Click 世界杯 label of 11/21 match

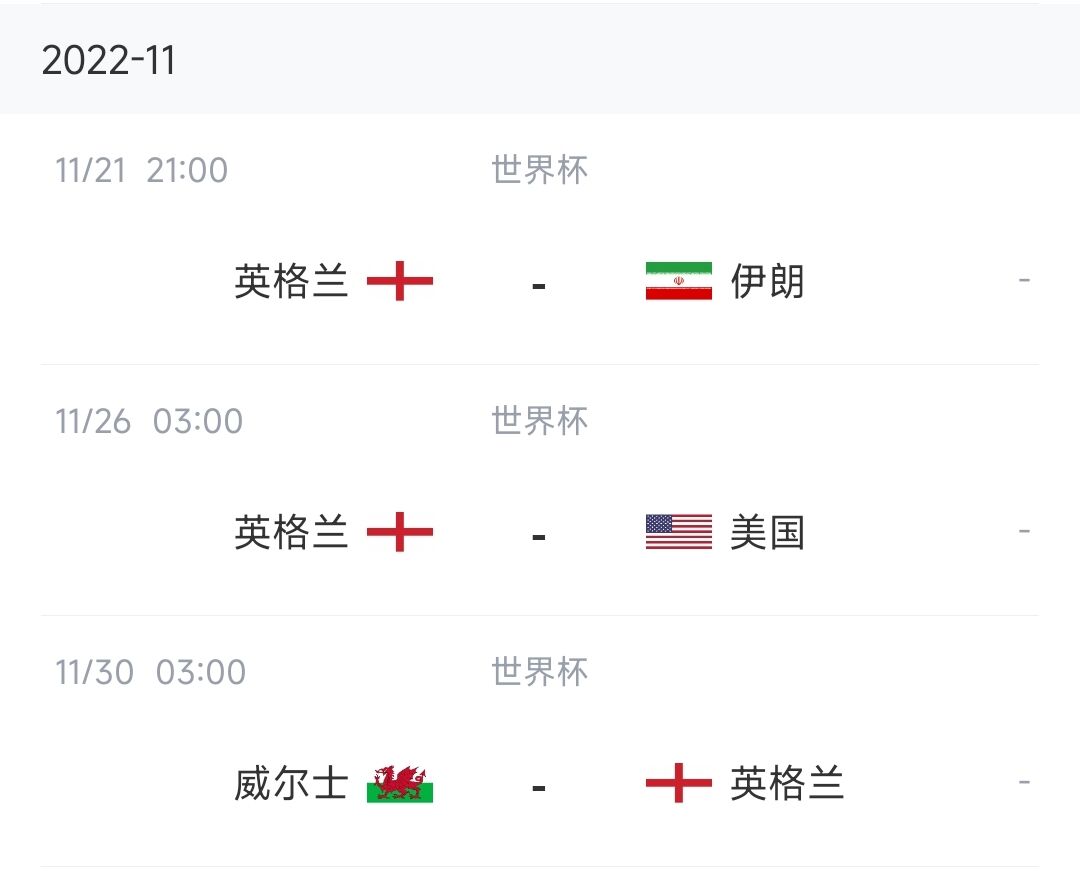click(x=540, y=170)
